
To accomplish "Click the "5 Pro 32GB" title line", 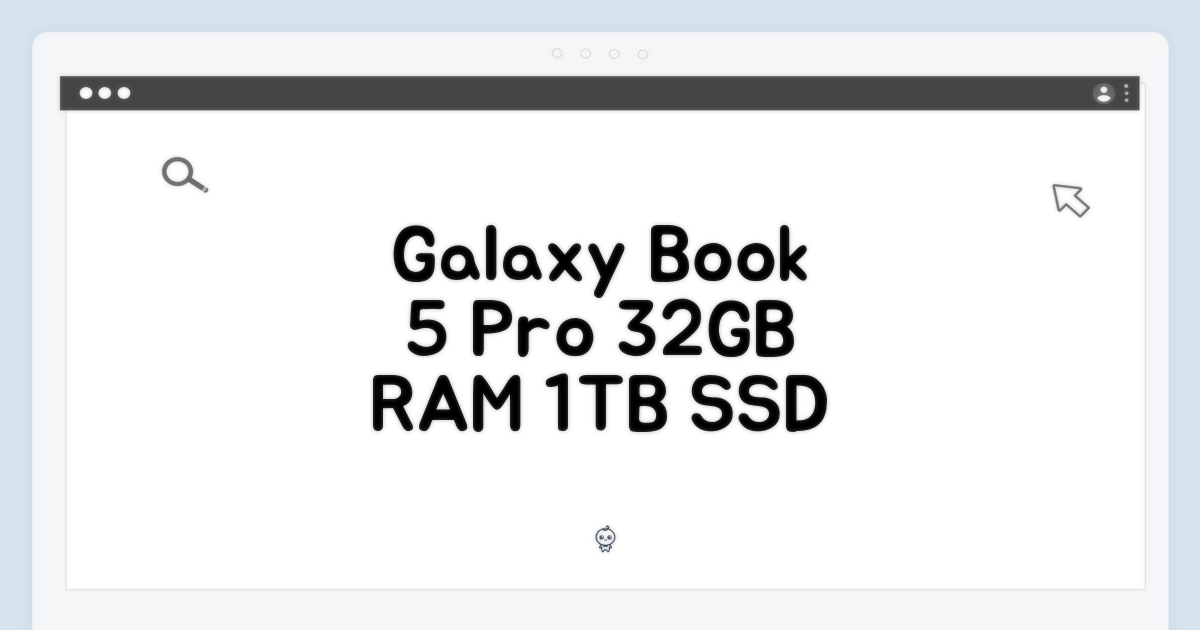I will coord(600,333).
